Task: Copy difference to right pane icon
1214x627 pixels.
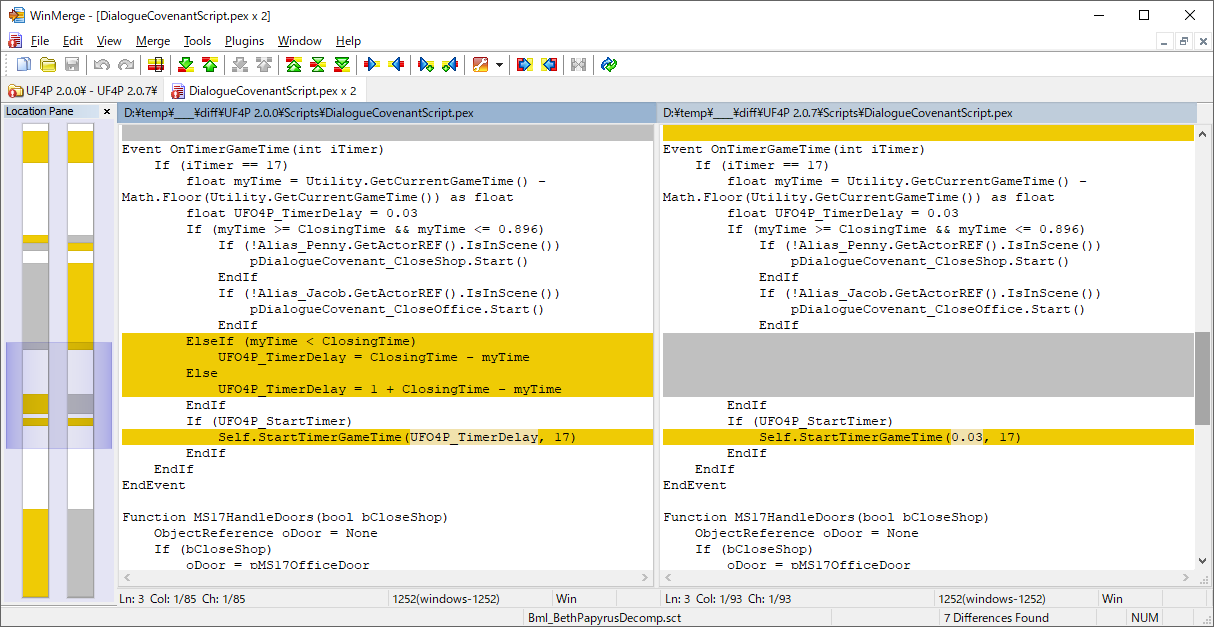Action: (372, 65)
